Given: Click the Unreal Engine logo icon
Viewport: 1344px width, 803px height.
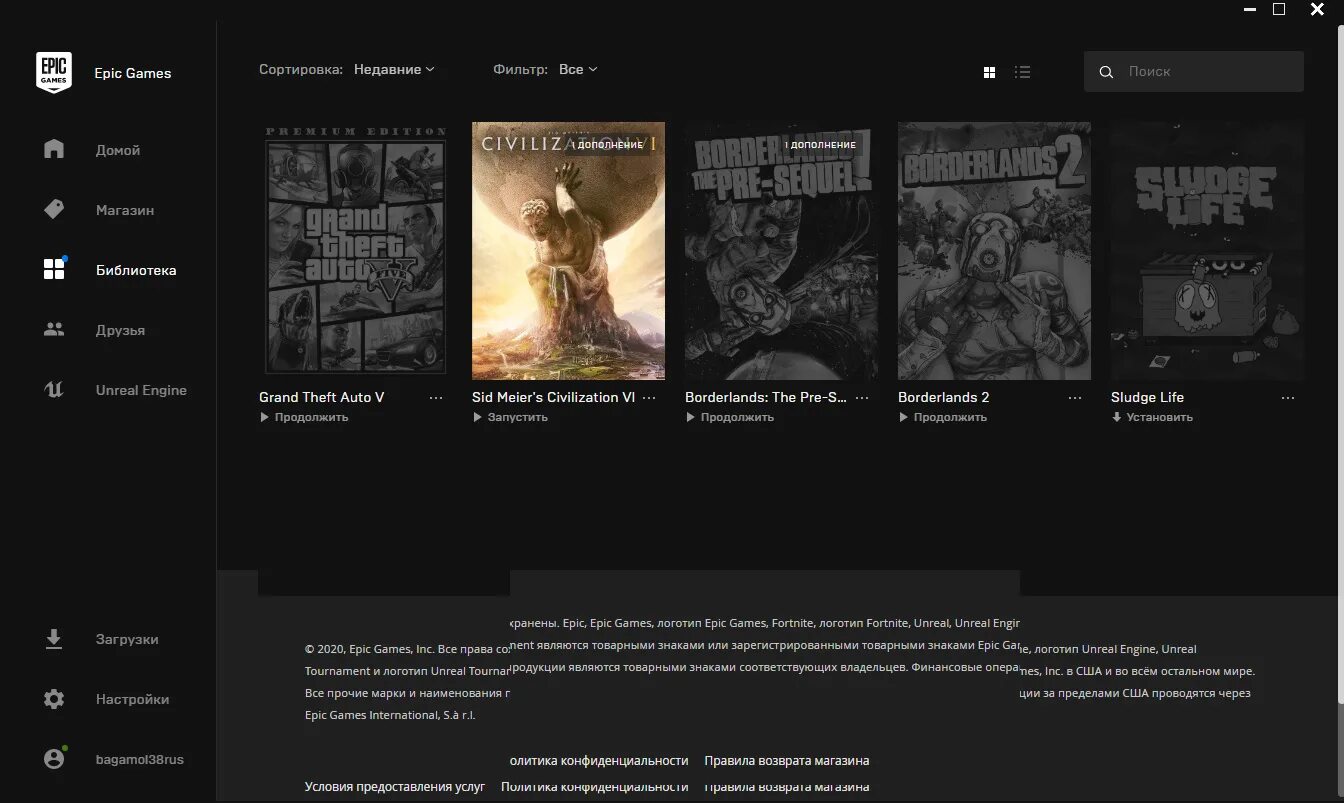Looking at the screenshot, I should [54, 390].
